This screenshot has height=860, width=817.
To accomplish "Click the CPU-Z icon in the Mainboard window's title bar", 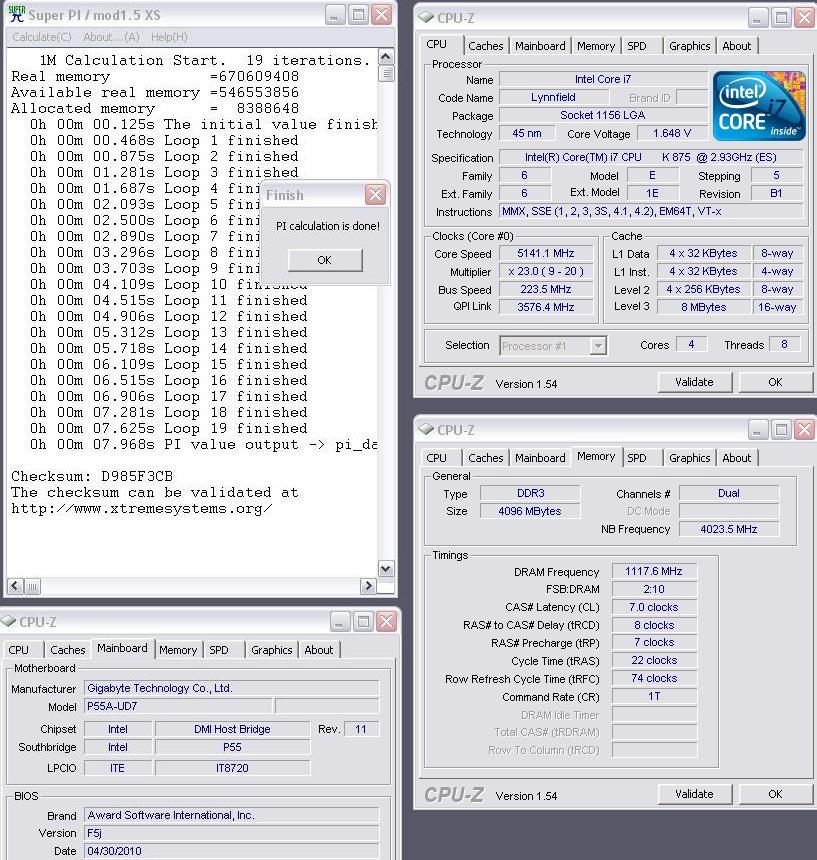I will pyautogui.click(x=8, y=621).
